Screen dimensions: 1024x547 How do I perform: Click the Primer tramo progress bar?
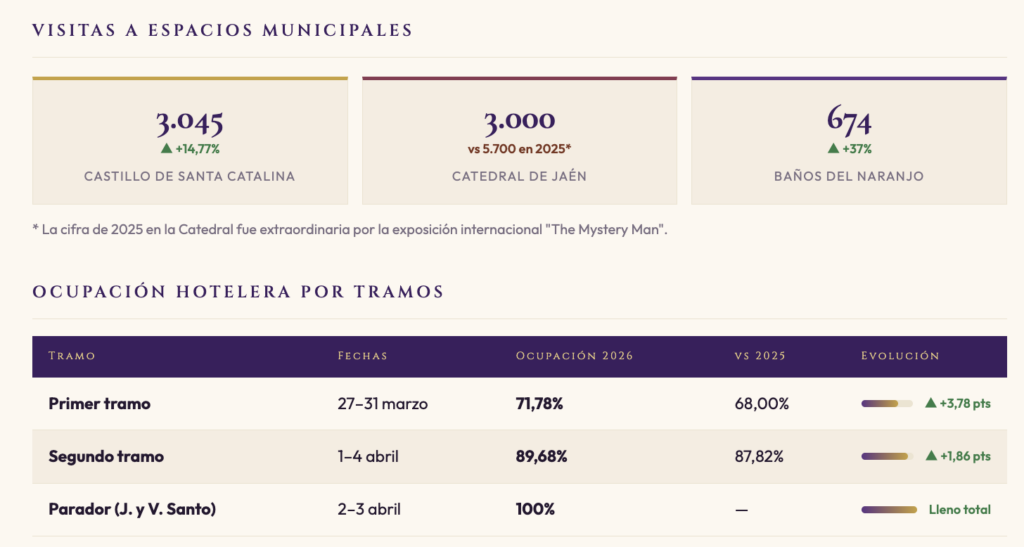click(887, 403)
